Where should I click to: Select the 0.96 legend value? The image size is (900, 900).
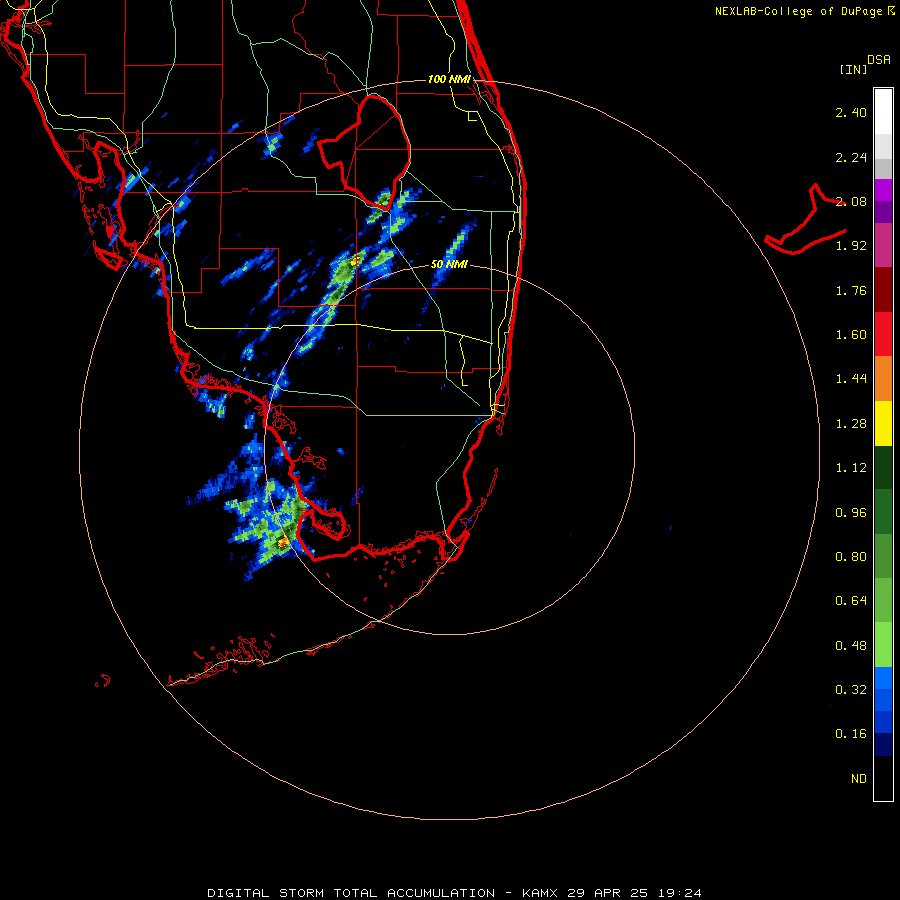point(851,513)
